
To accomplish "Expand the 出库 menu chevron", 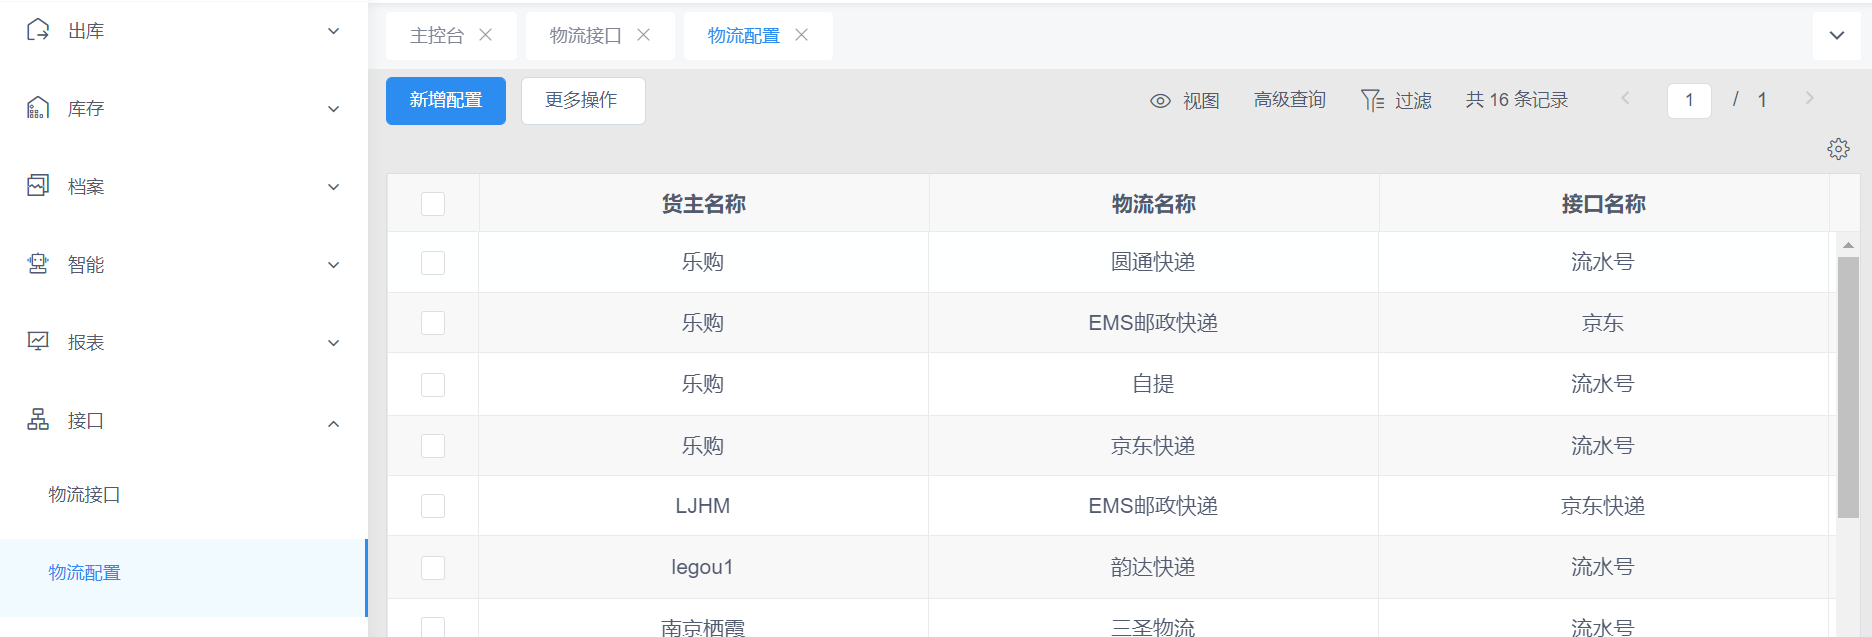I will [x=334, y=31].
